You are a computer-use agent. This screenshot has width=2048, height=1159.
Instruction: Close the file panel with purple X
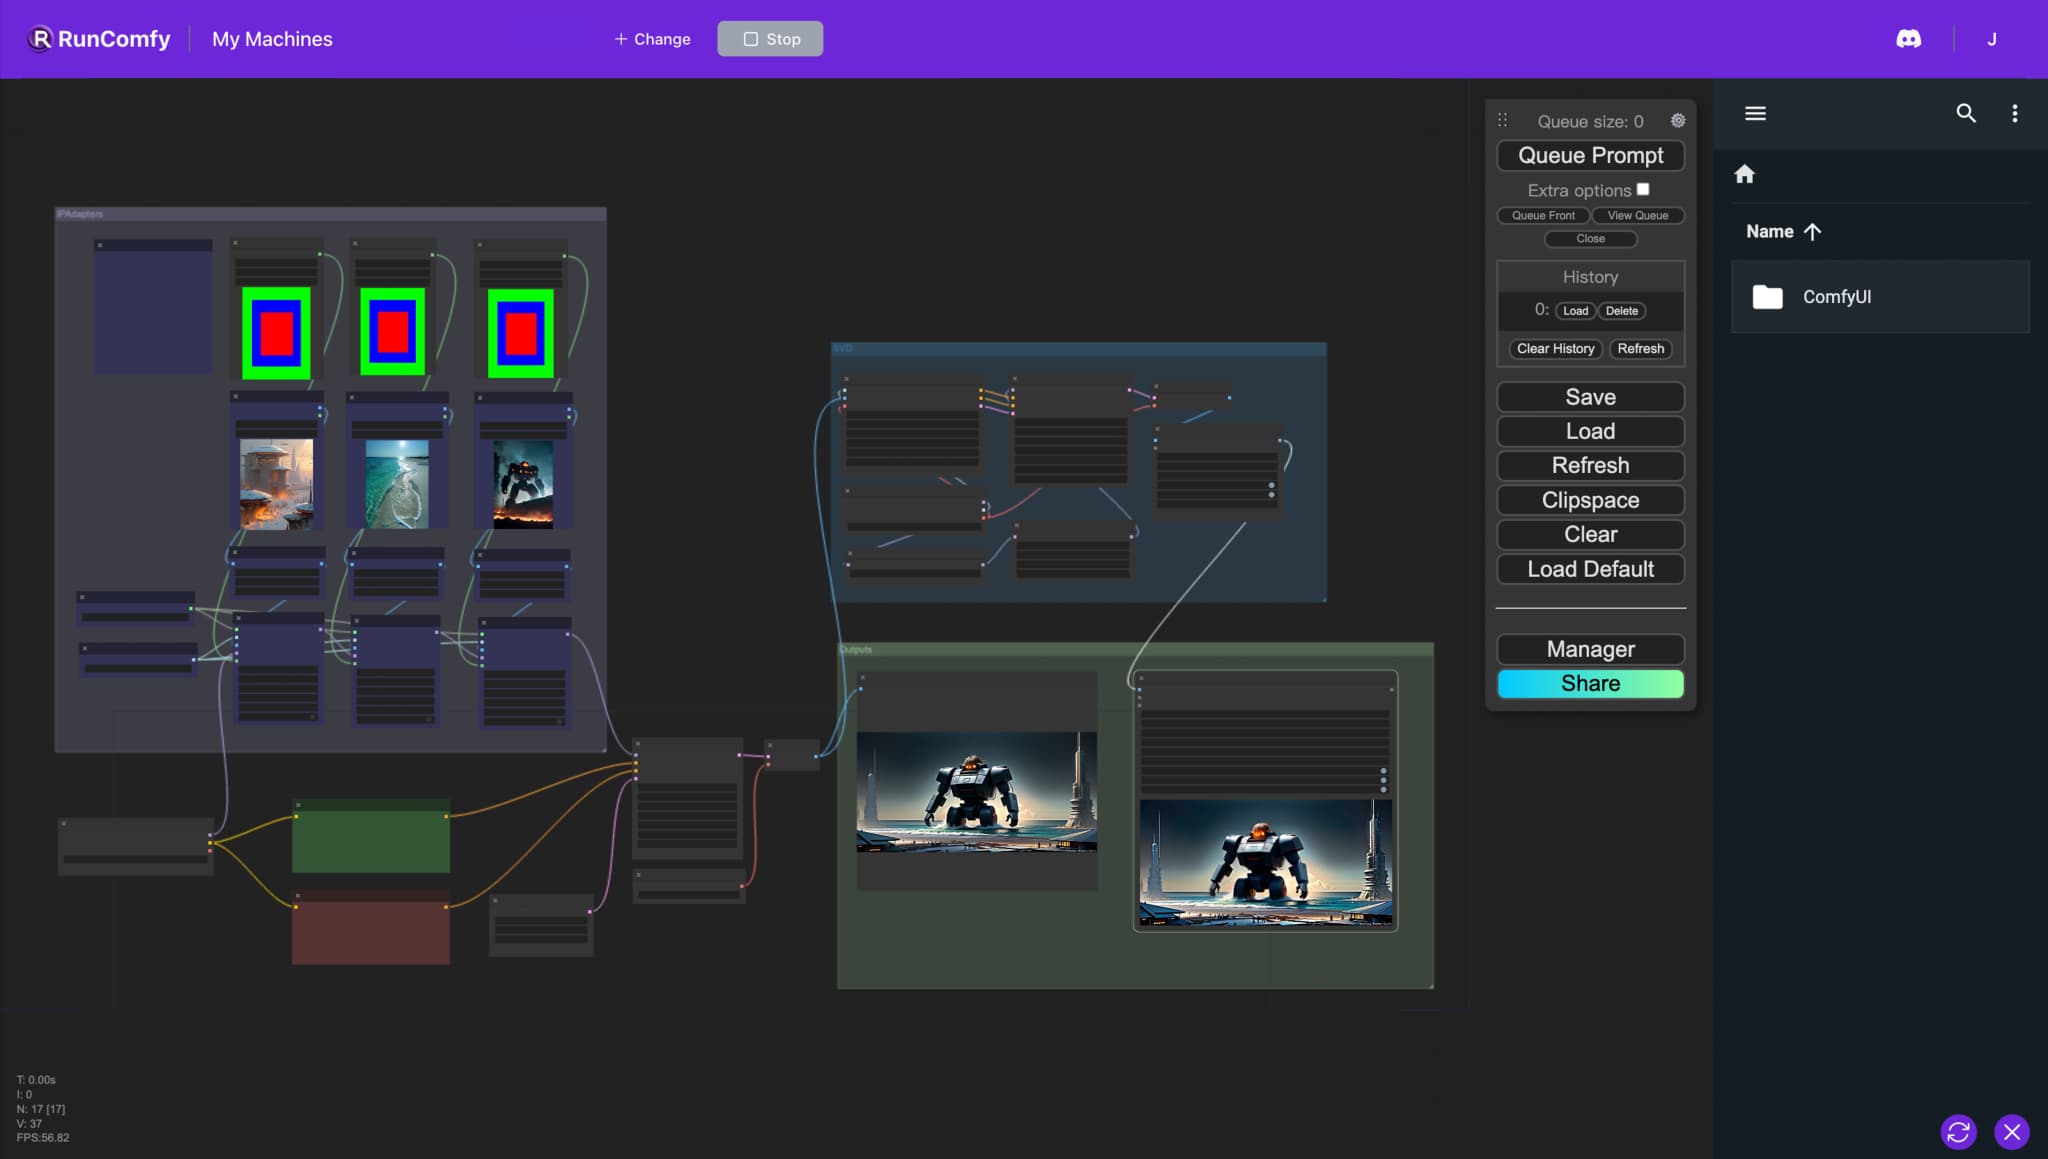(2012, 1132)
